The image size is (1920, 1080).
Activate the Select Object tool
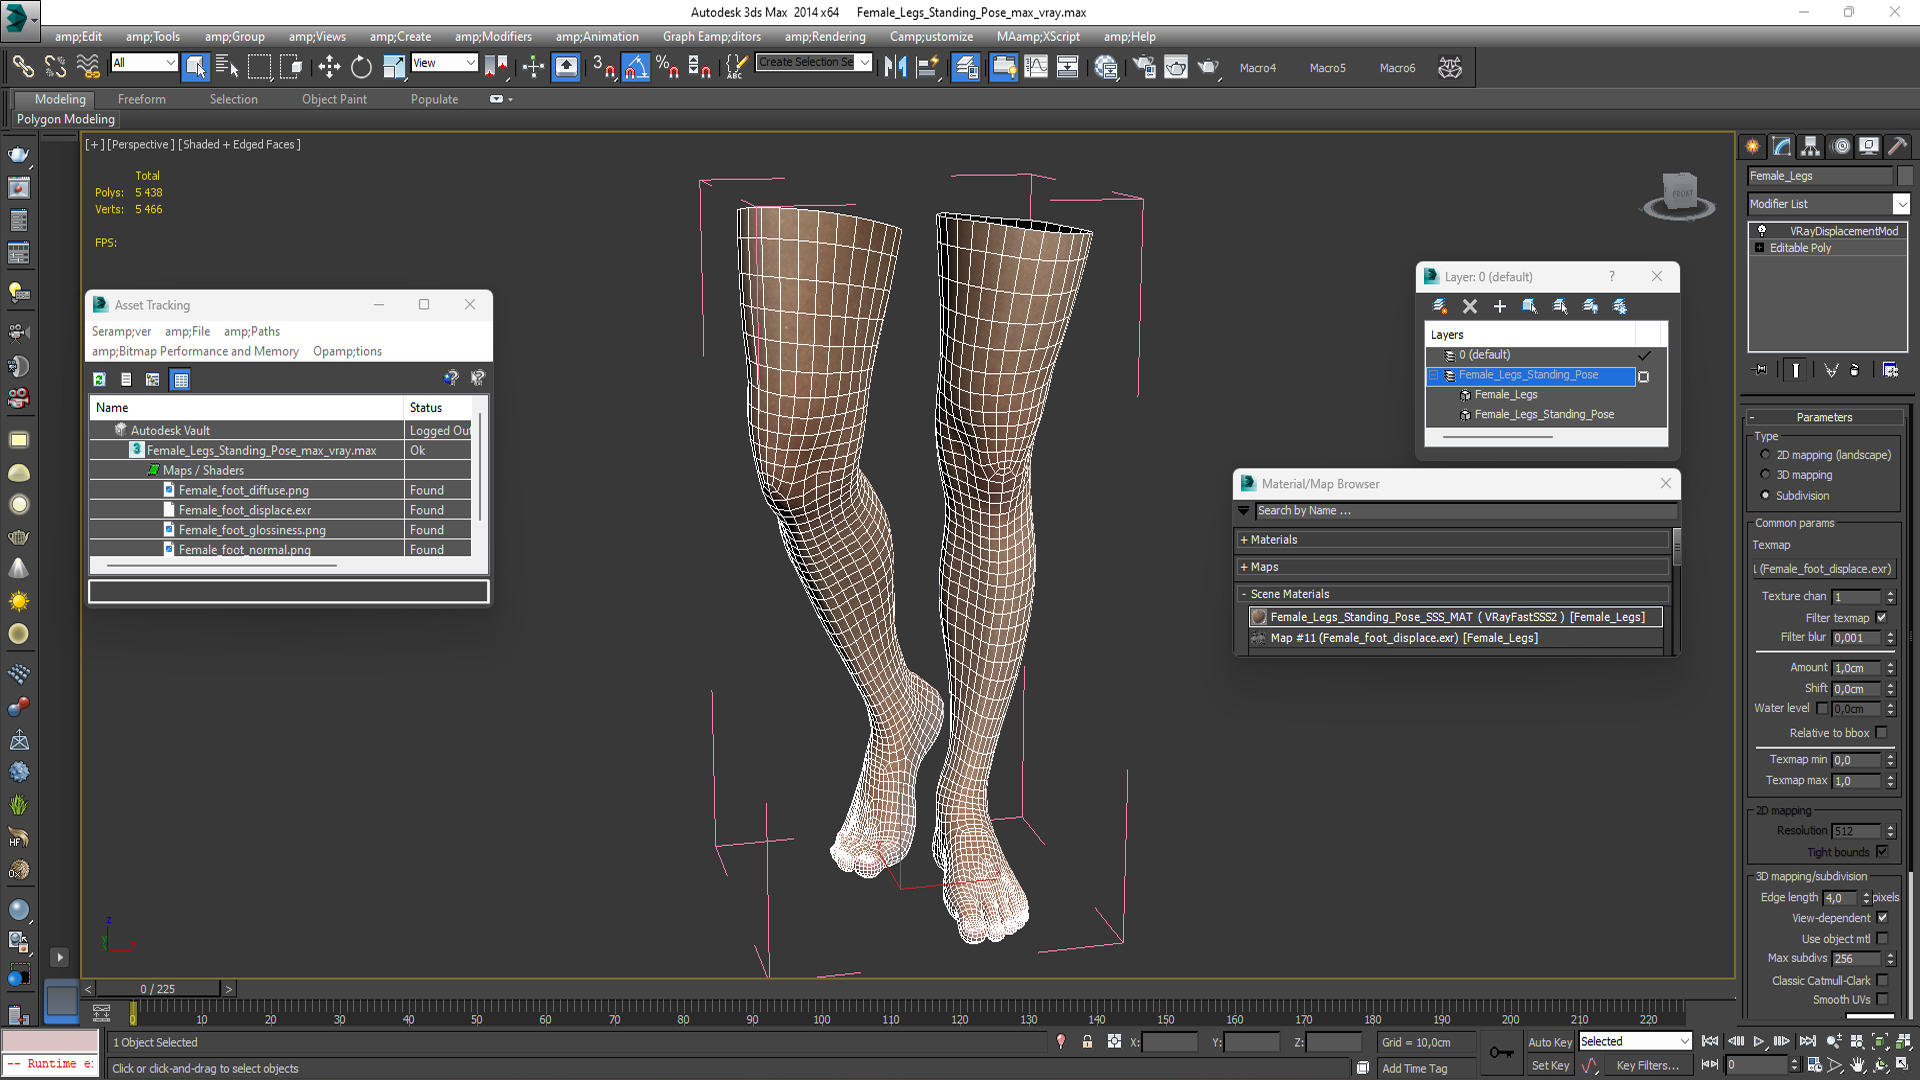[196, 67]
